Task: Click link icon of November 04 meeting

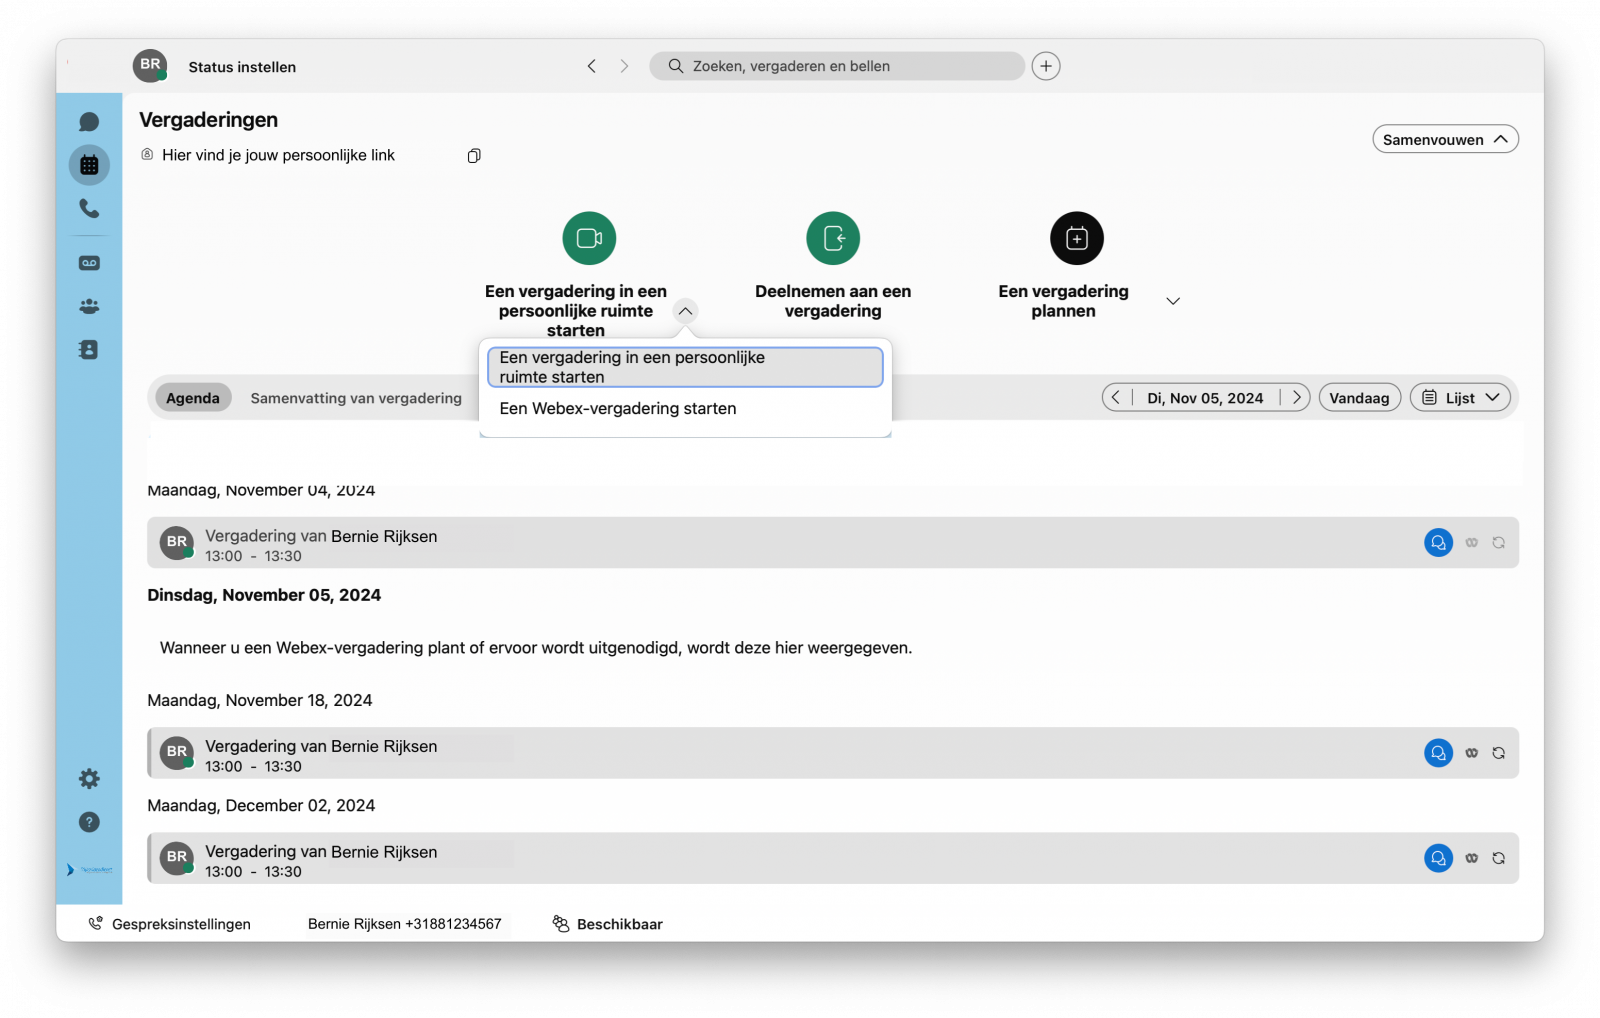Action: (1472, 542)
